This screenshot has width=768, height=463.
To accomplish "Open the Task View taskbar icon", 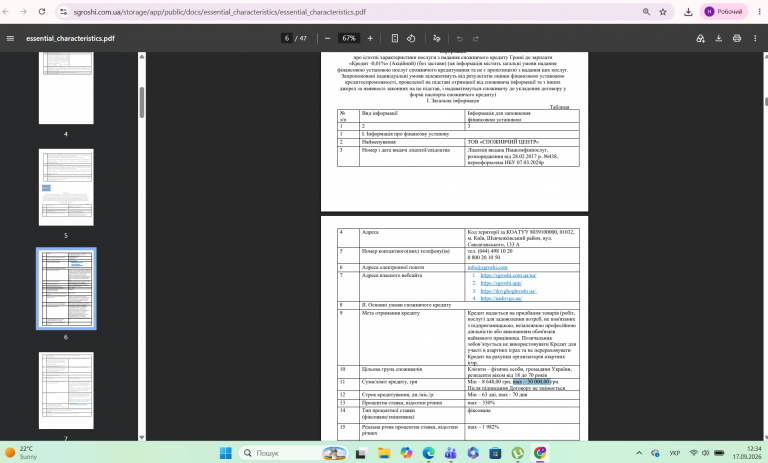I will (x=361, y=453).
